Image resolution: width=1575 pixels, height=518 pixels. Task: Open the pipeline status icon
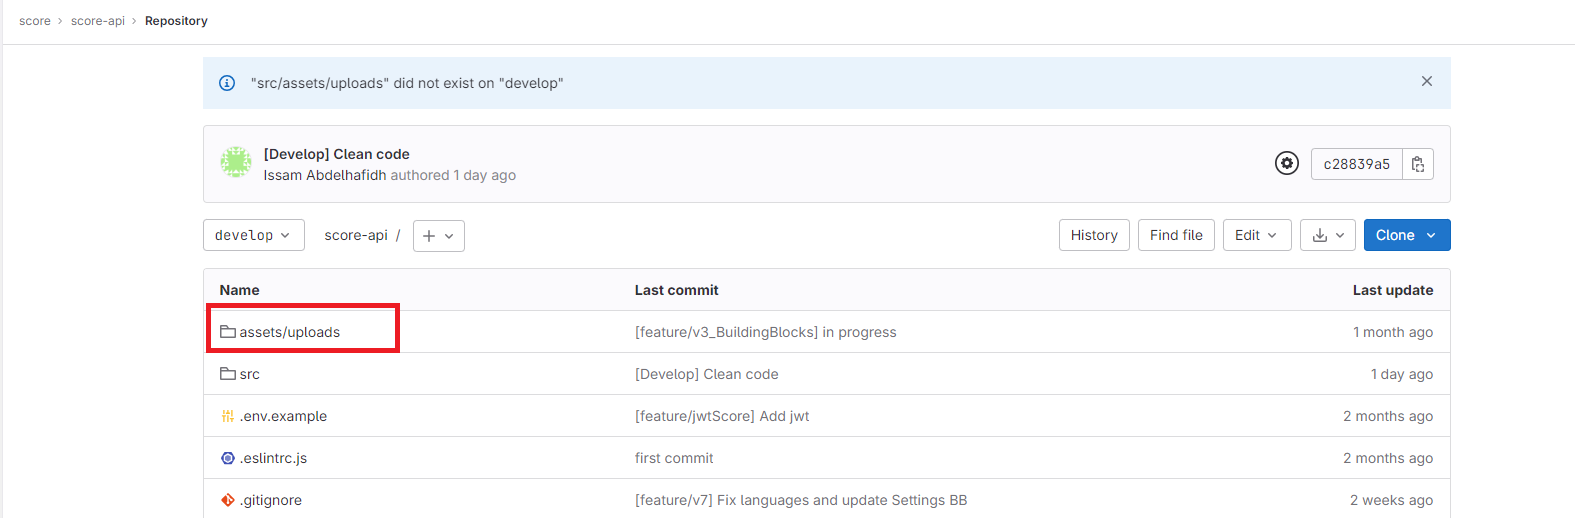point(1286,163)
